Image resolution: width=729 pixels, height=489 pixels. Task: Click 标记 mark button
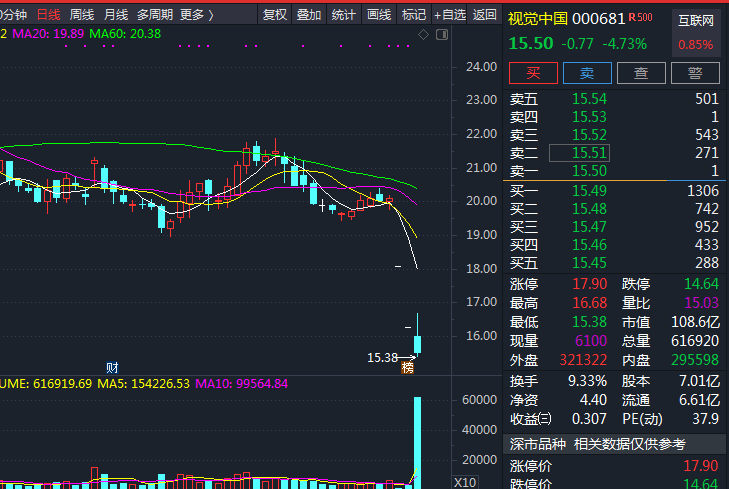point(413,15)
